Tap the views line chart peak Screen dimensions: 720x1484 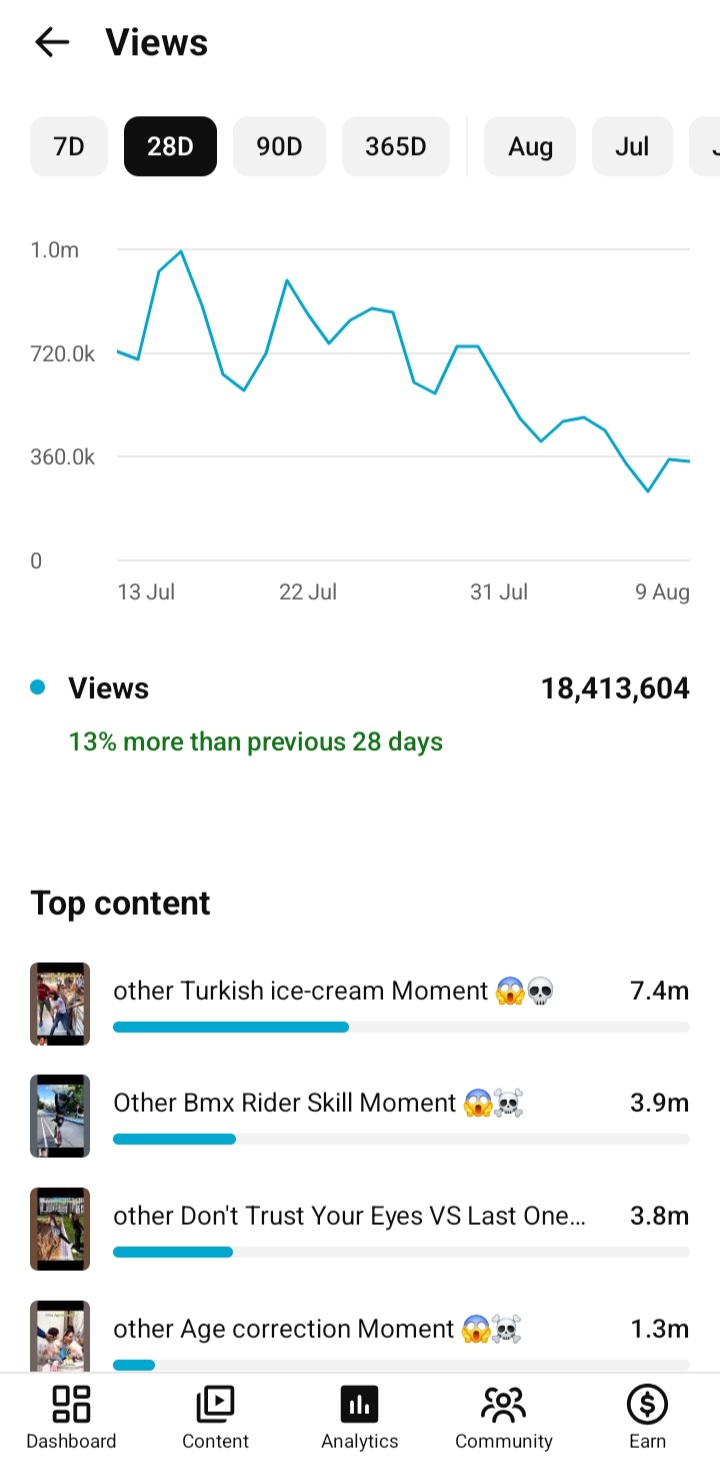[x=181, y=251]
